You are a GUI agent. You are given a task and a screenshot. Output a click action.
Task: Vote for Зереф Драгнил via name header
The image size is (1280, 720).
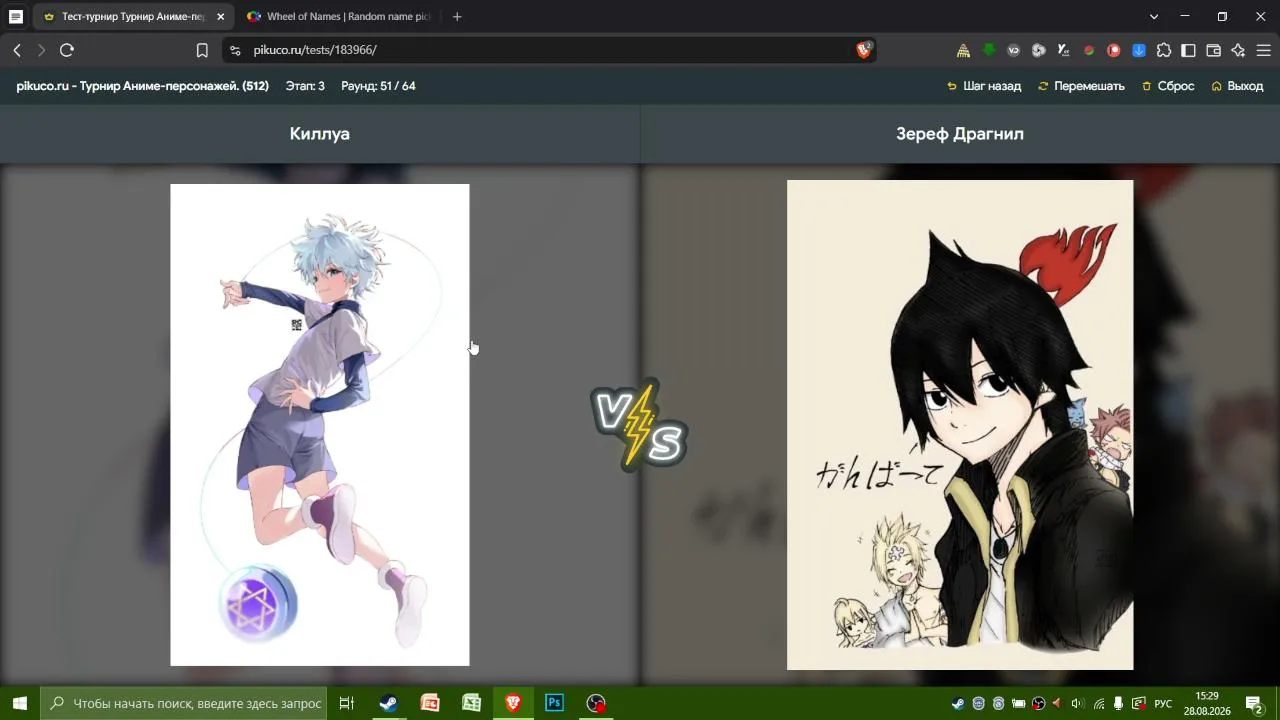960,134
